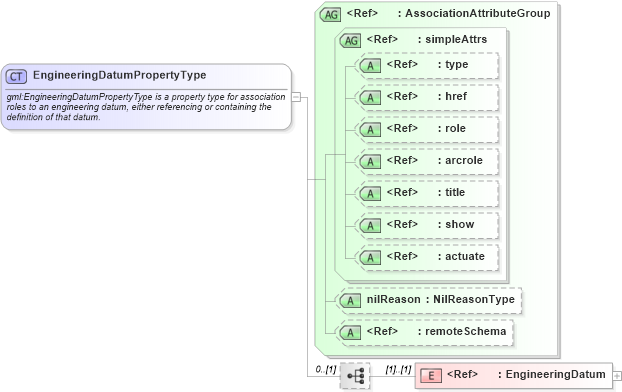Select the ': arcrole' attribute label

[x=460, y=160]
